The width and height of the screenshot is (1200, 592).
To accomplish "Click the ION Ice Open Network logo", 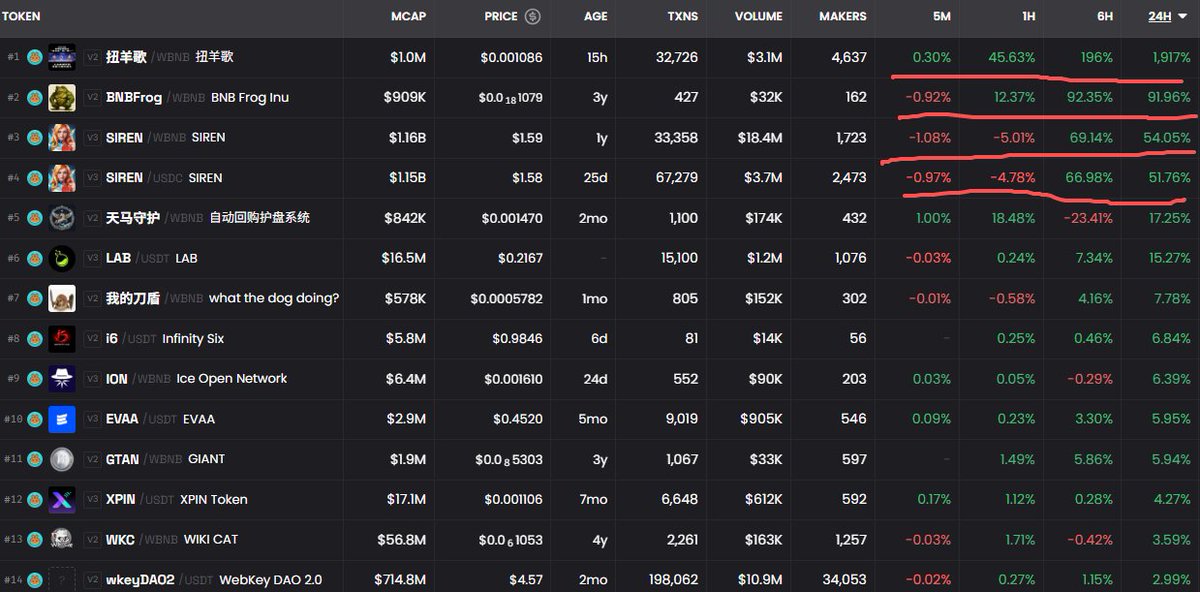I will pyautogui.click(x=62, y=378).
